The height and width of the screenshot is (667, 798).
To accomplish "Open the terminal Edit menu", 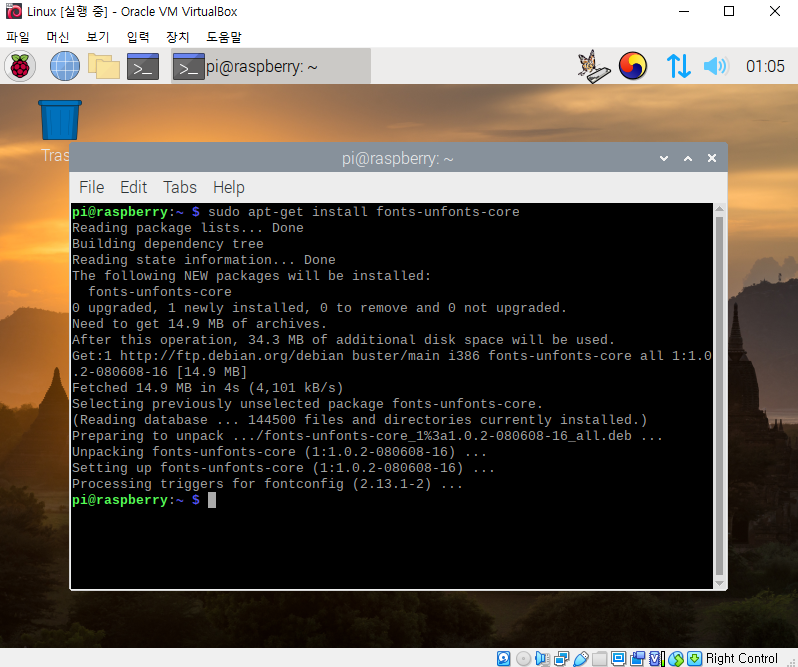I will tap(133, 187).
